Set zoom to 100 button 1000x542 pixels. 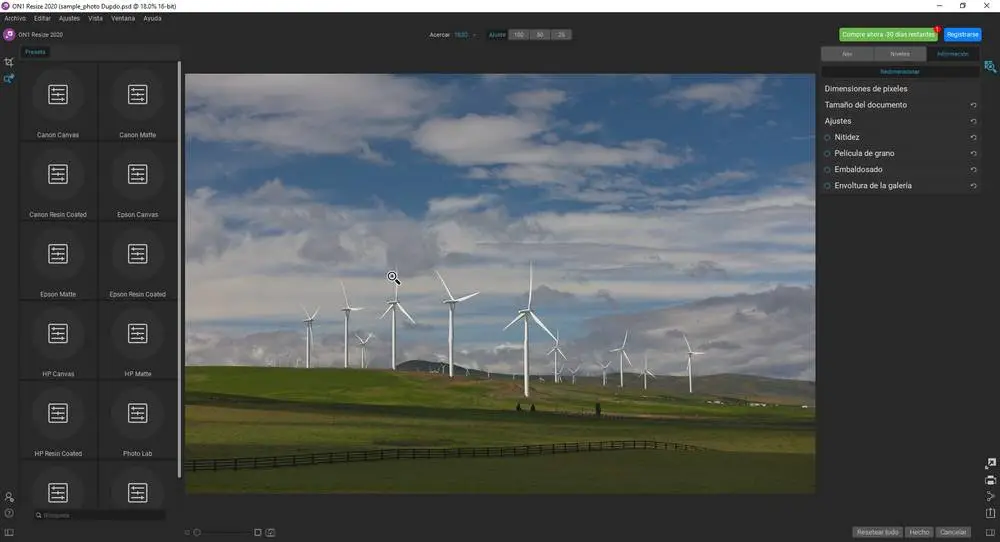(x=519, y=35)
